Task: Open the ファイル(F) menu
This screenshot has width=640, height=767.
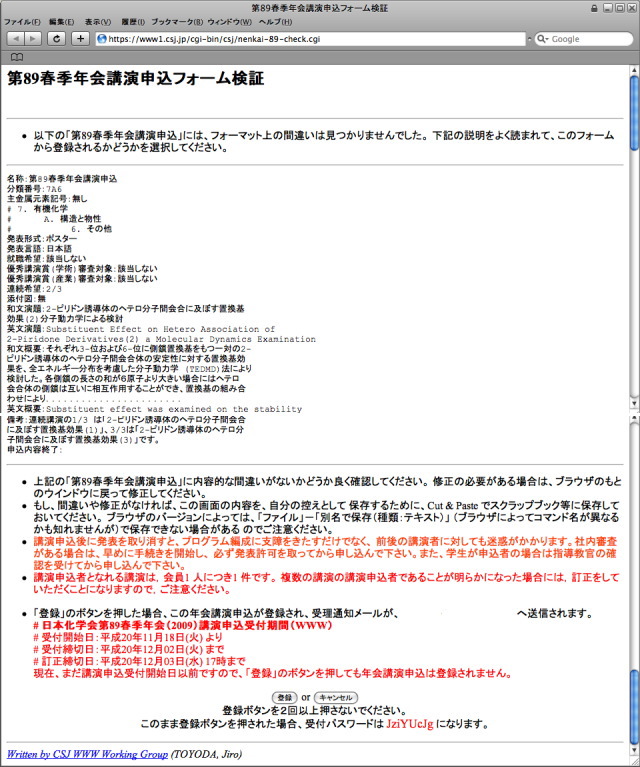Action: 23,21
